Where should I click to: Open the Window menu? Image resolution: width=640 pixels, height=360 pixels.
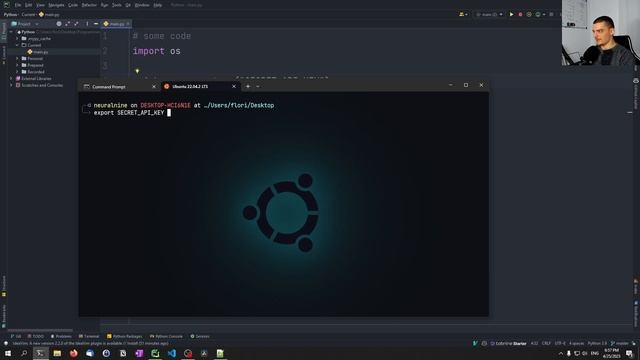click(142, 5)
